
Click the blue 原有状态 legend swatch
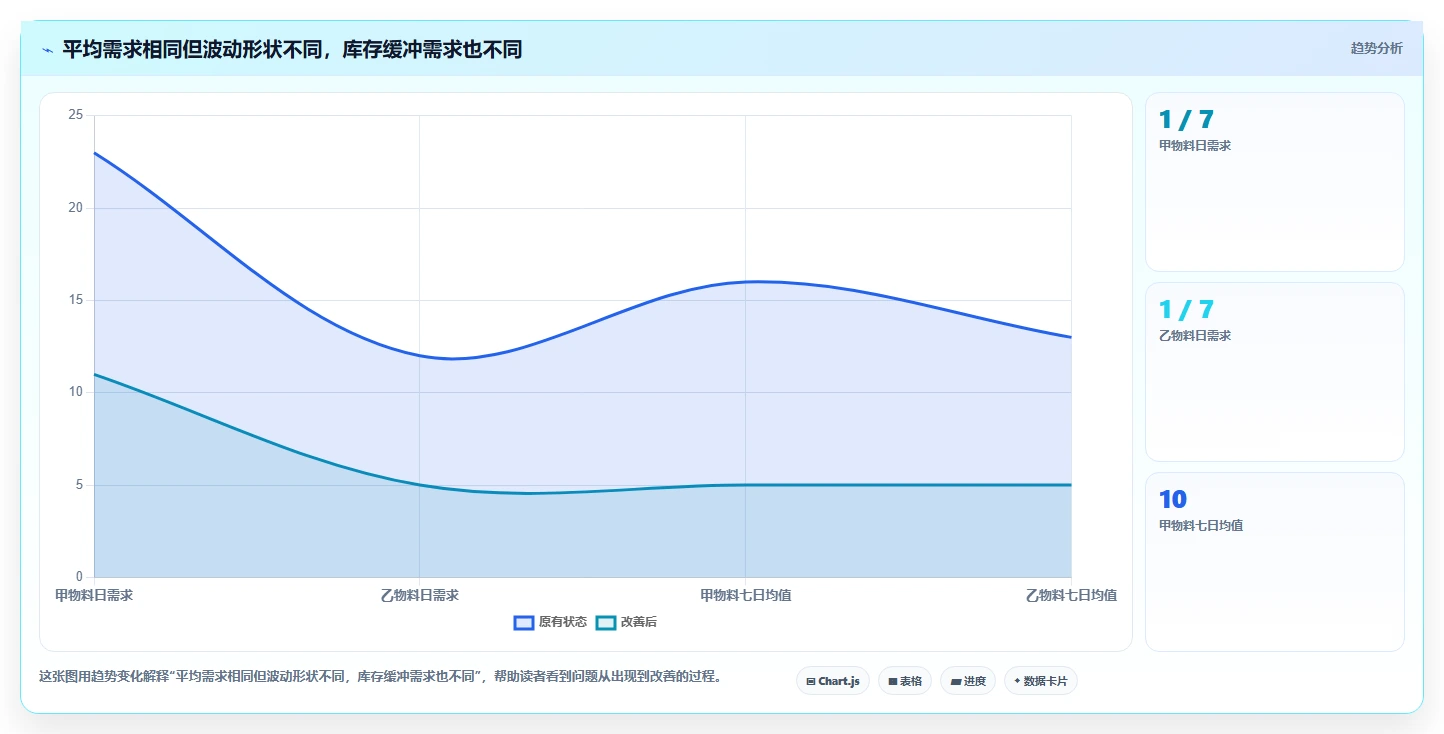pyautogui.click(x=524, y=622)
